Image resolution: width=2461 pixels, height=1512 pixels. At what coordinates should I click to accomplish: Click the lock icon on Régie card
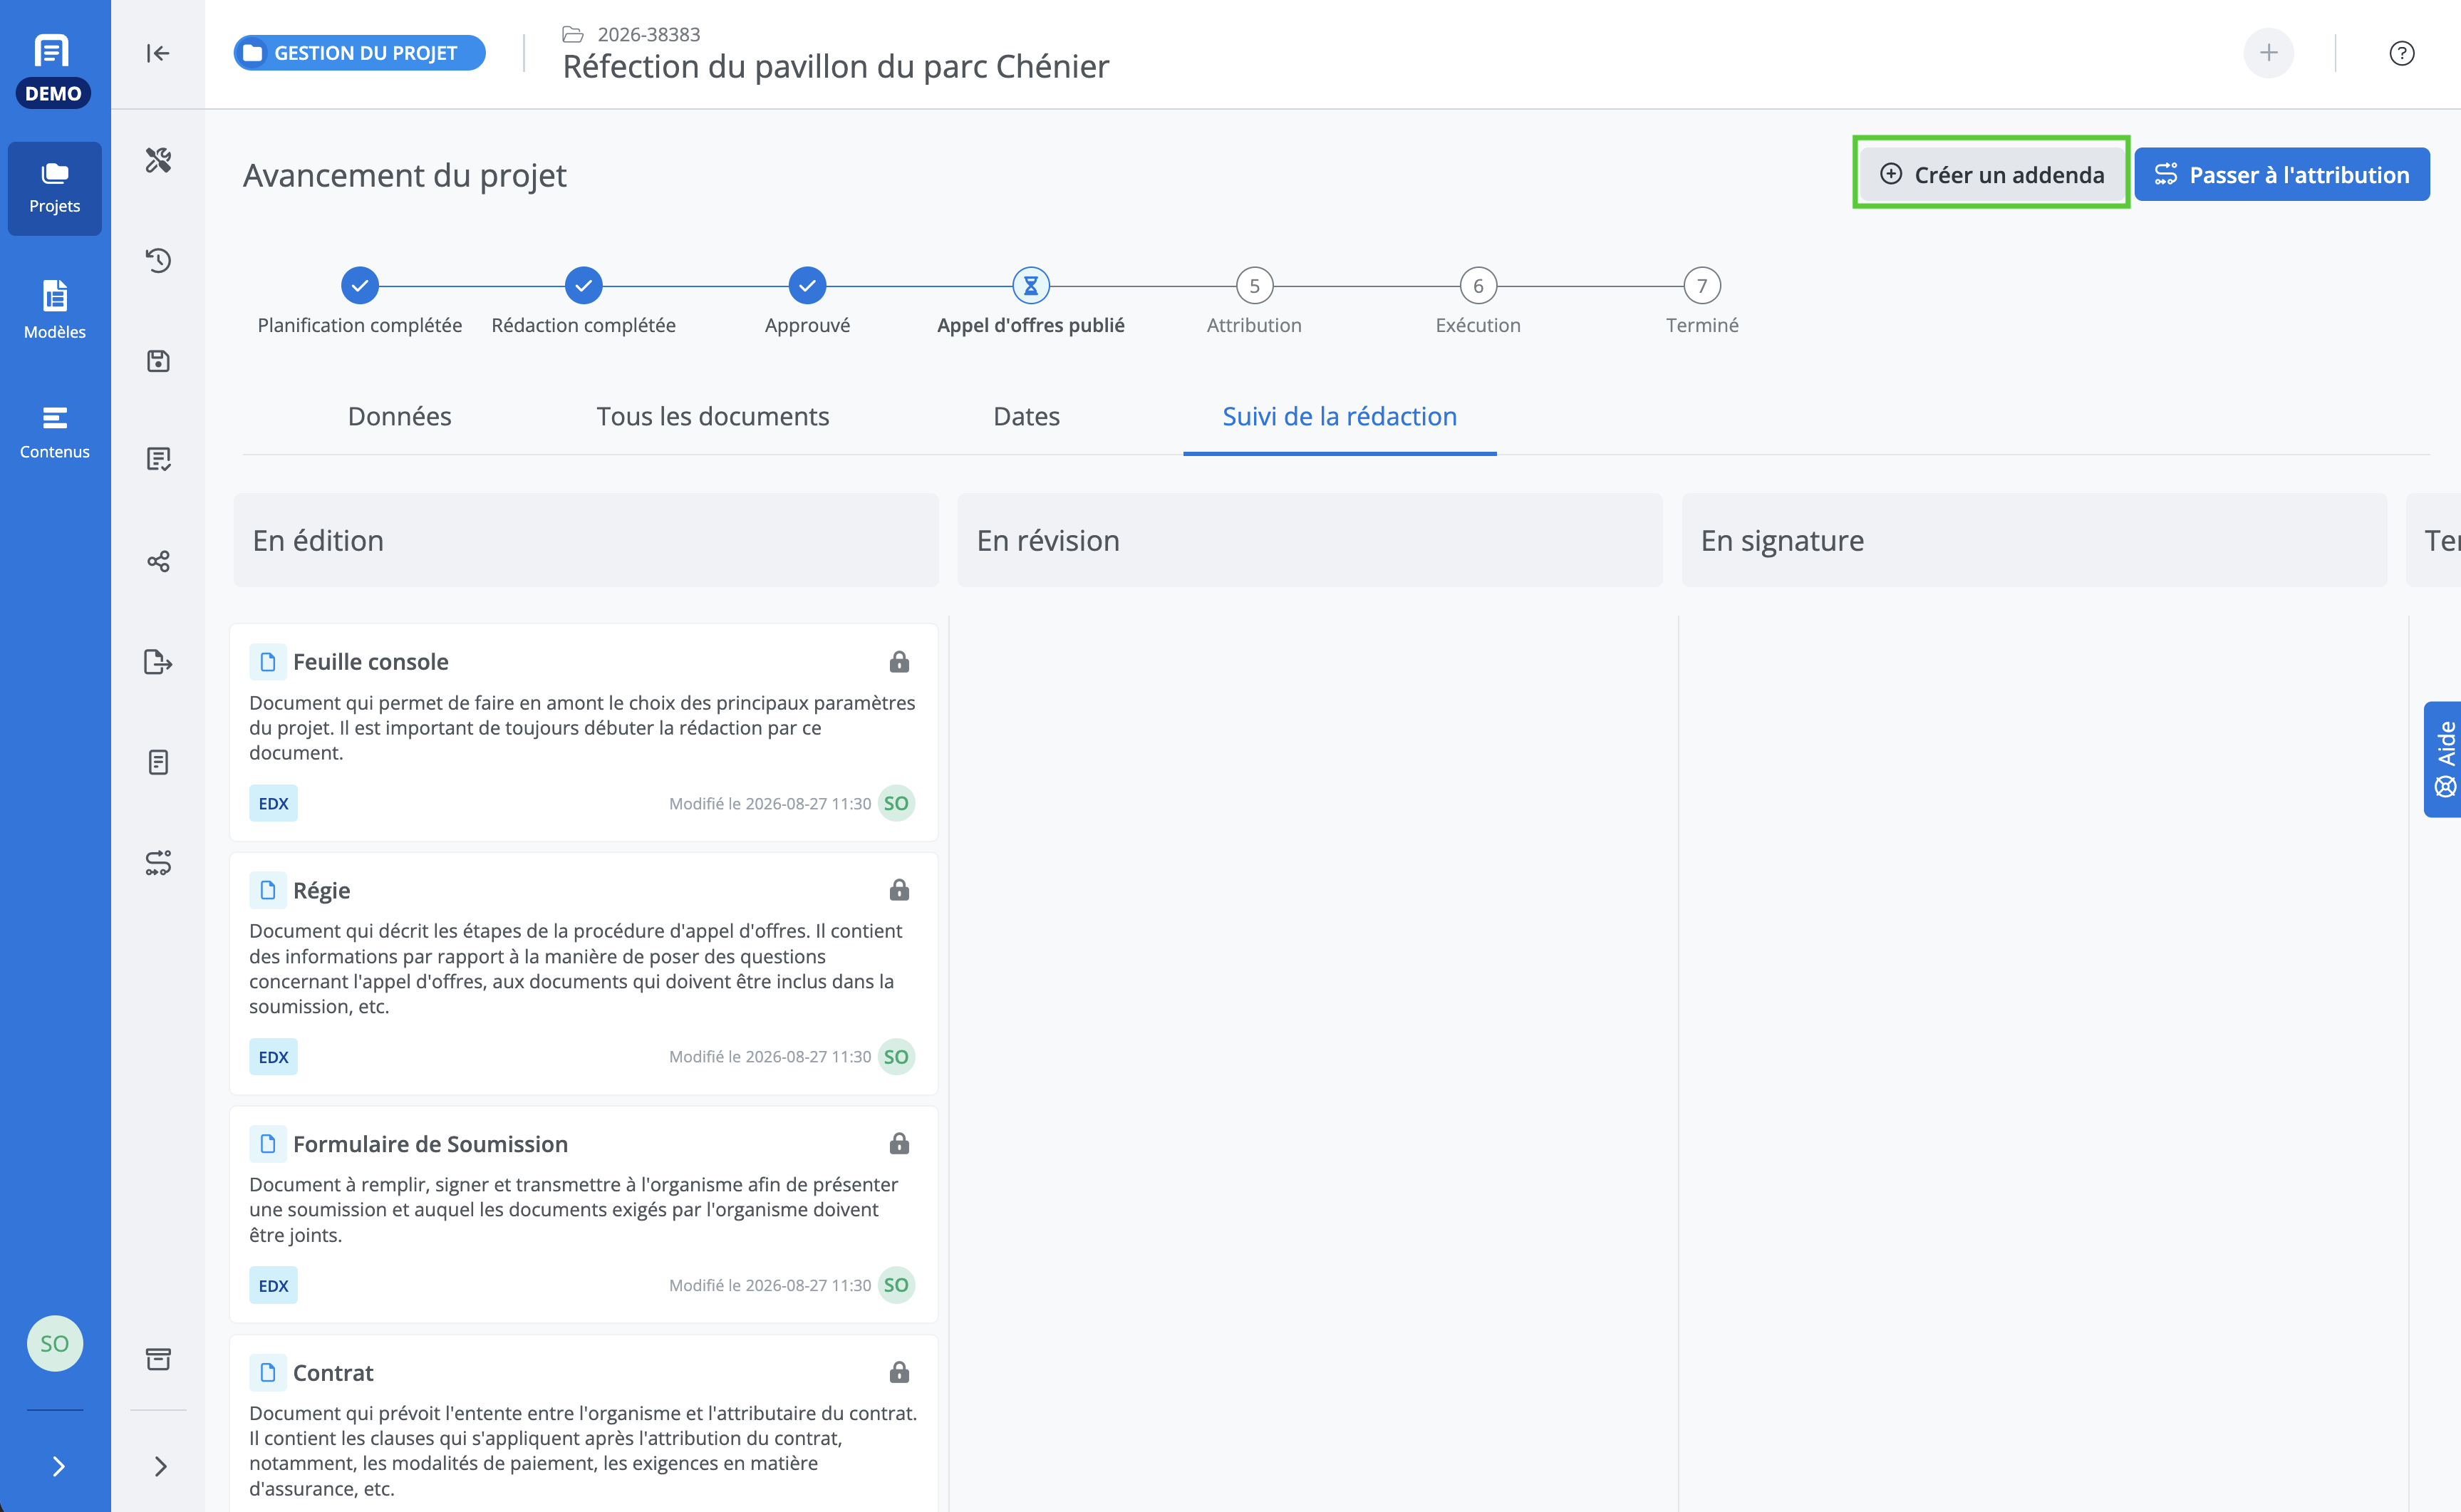(899, 890)
